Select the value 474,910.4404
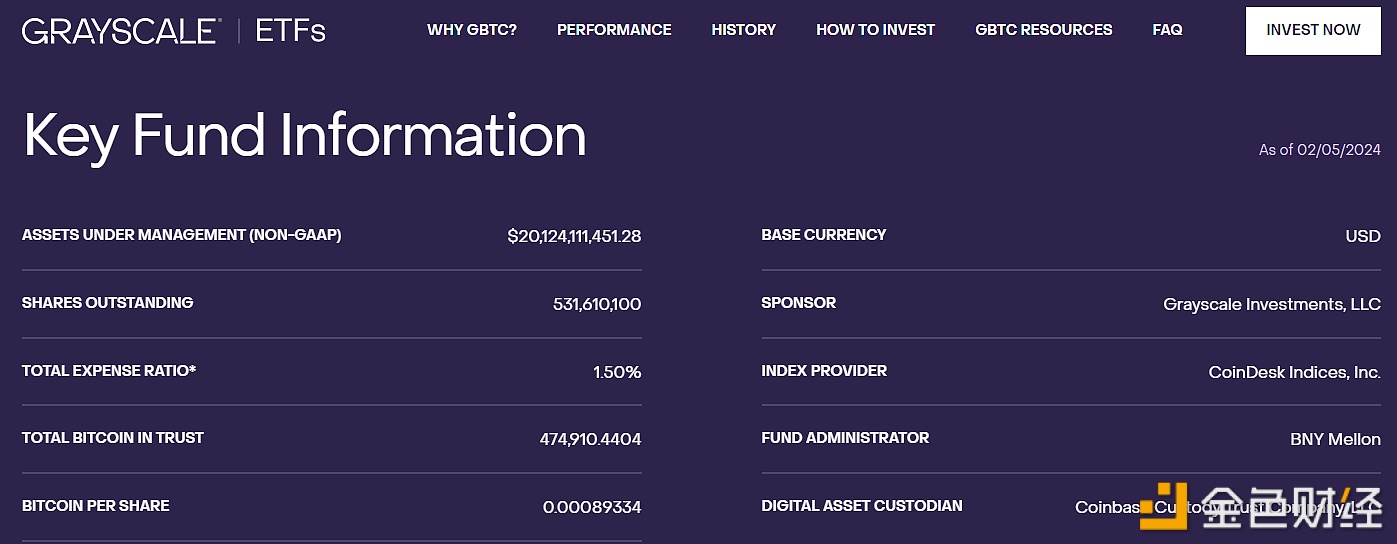Image resolution: width=1397 pixels, height=544 pixels. coord(590,439)
